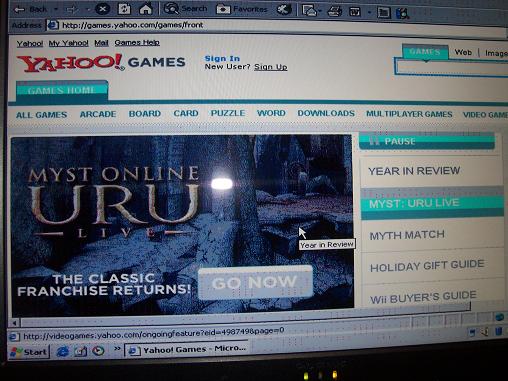Click the page icon in address bar
This screenshot has height=381, width=508.
(53, 25)
